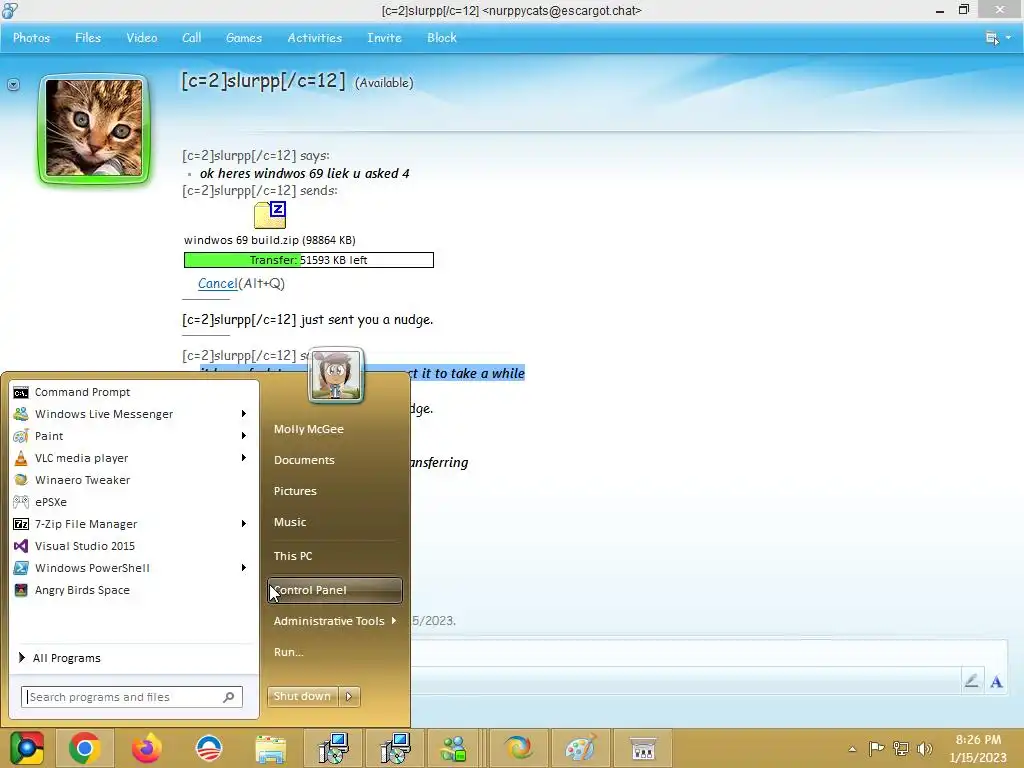Click the Messenger buddies taskbar icon
Screen dimensions: 1024x768
(x=453, y=748)
